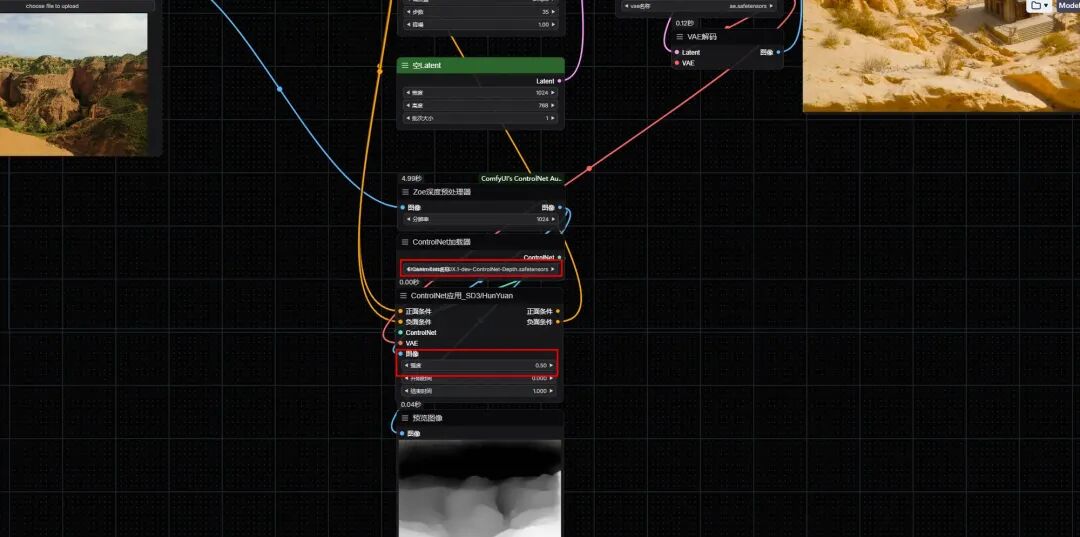Open the ControlNet应用_SD3/HunYuan node menu icon

[404, 295]
